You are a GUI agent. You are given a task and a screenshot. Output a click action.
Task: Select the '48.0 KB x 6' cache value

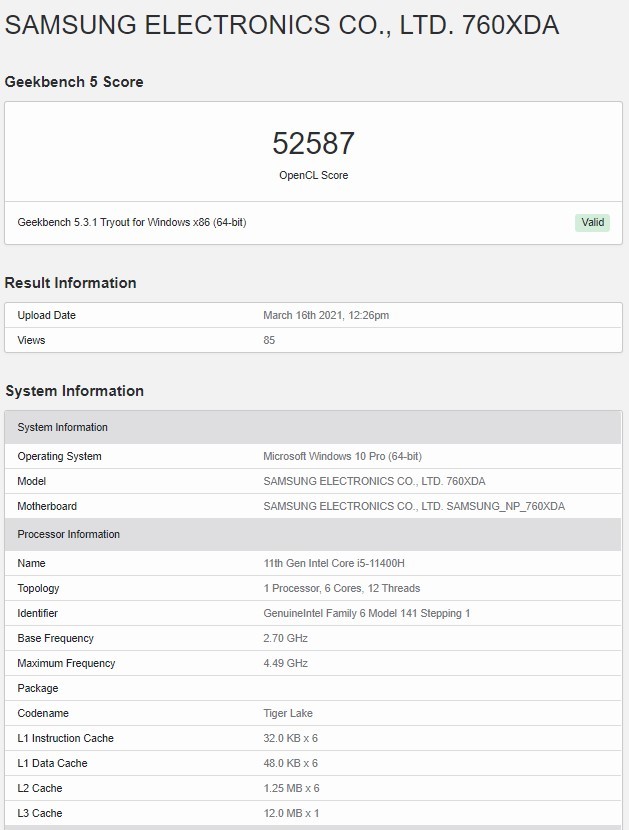pyautogui.click(x=291, y=763)
